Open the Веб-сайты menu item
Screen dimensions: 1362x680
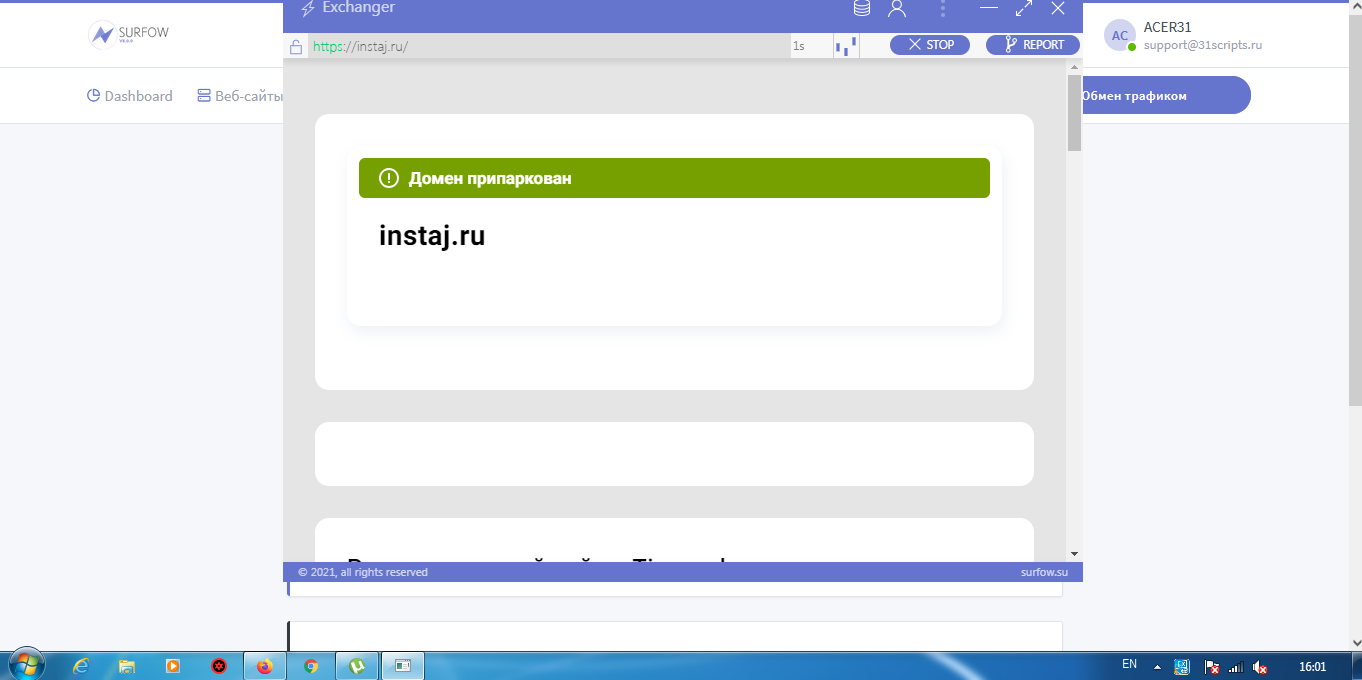[x=242, y=96]
